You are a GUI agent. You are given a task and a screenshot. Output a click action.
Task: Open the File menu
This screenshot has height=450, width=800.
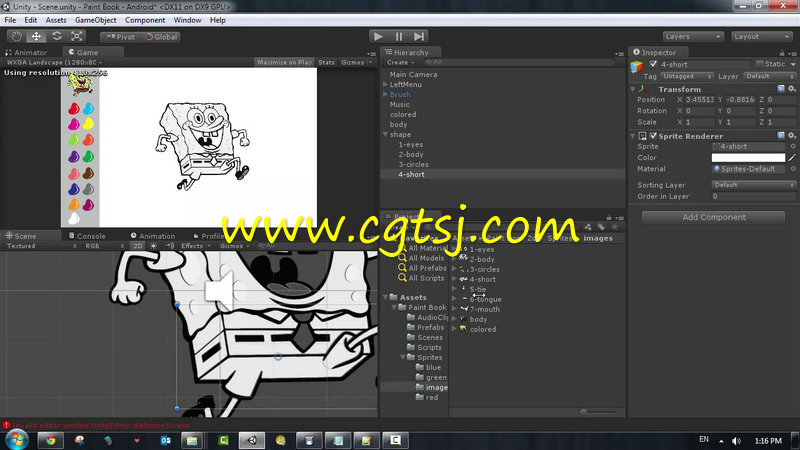pos(10,20)
